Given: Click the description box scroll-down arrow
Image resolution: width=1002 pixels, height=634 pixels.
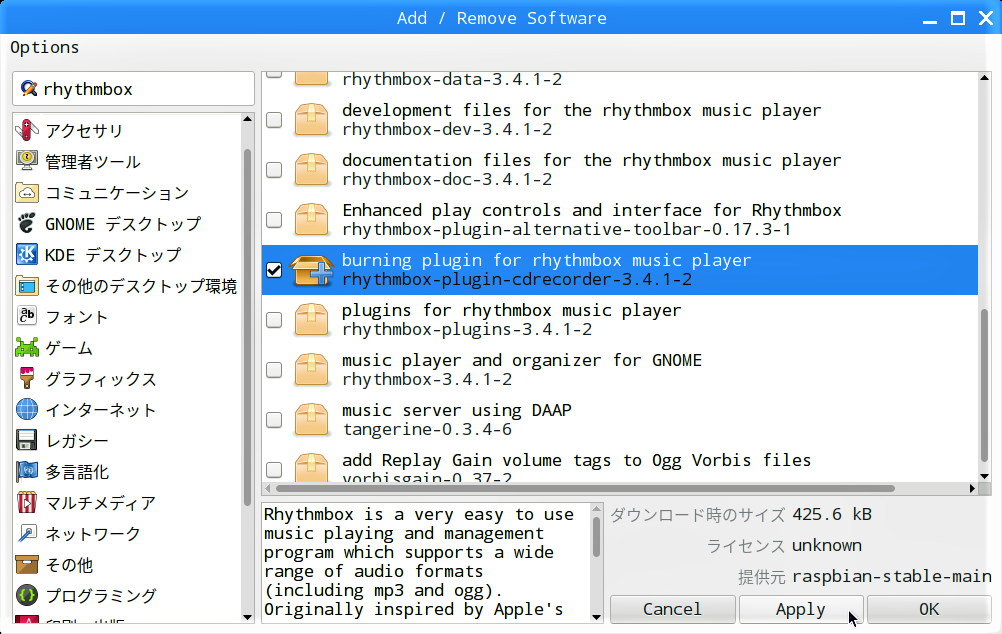Looking at the screenshot, I should click(596, 617).
